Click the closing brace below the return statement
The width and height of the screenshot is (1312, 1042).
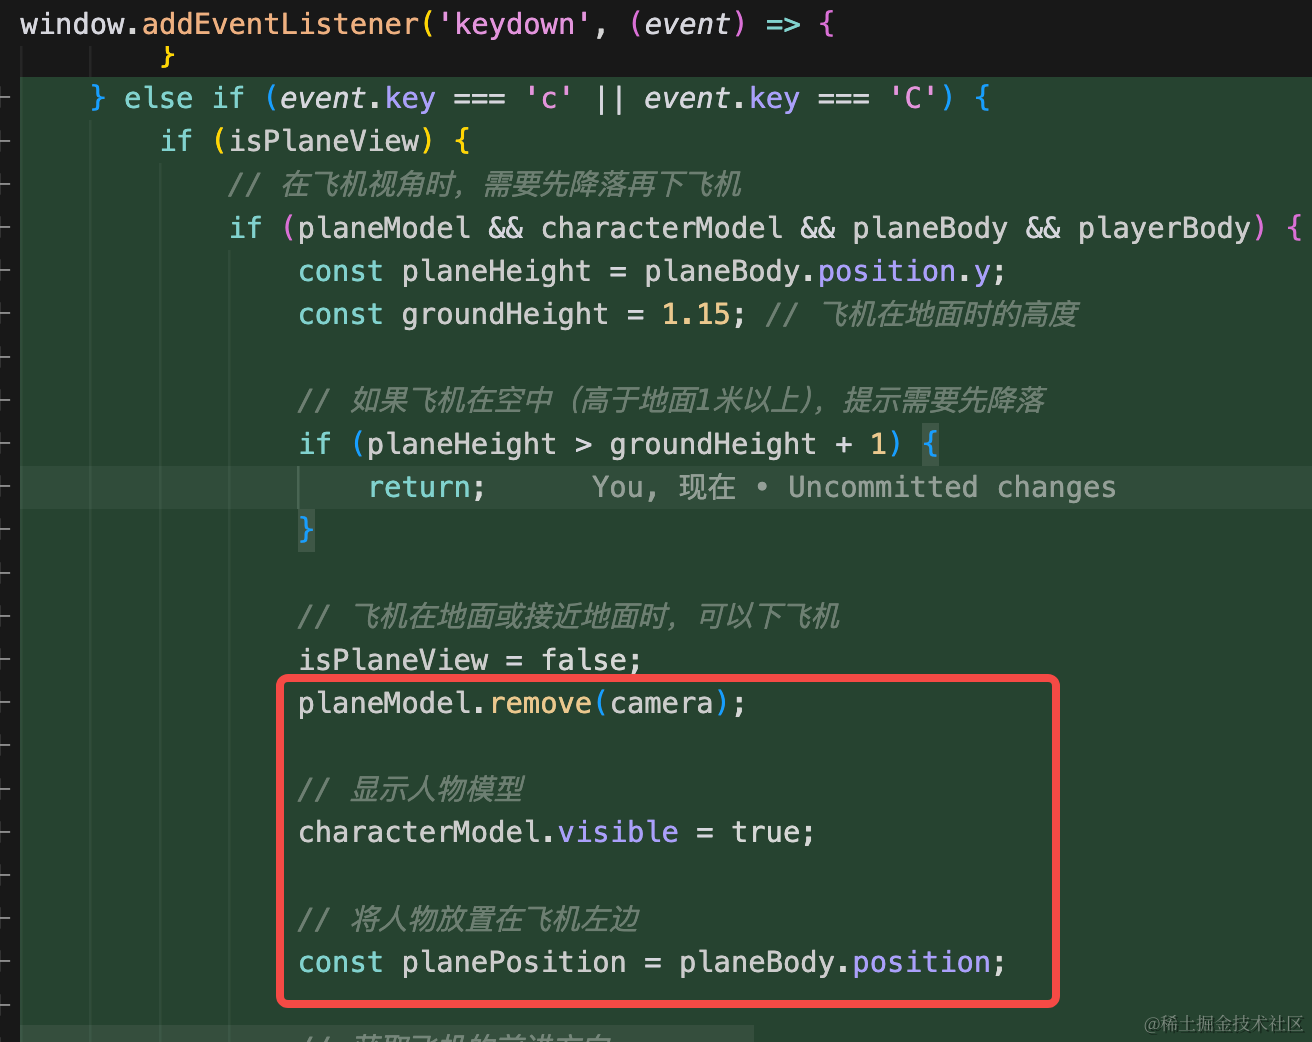point(306,530)
